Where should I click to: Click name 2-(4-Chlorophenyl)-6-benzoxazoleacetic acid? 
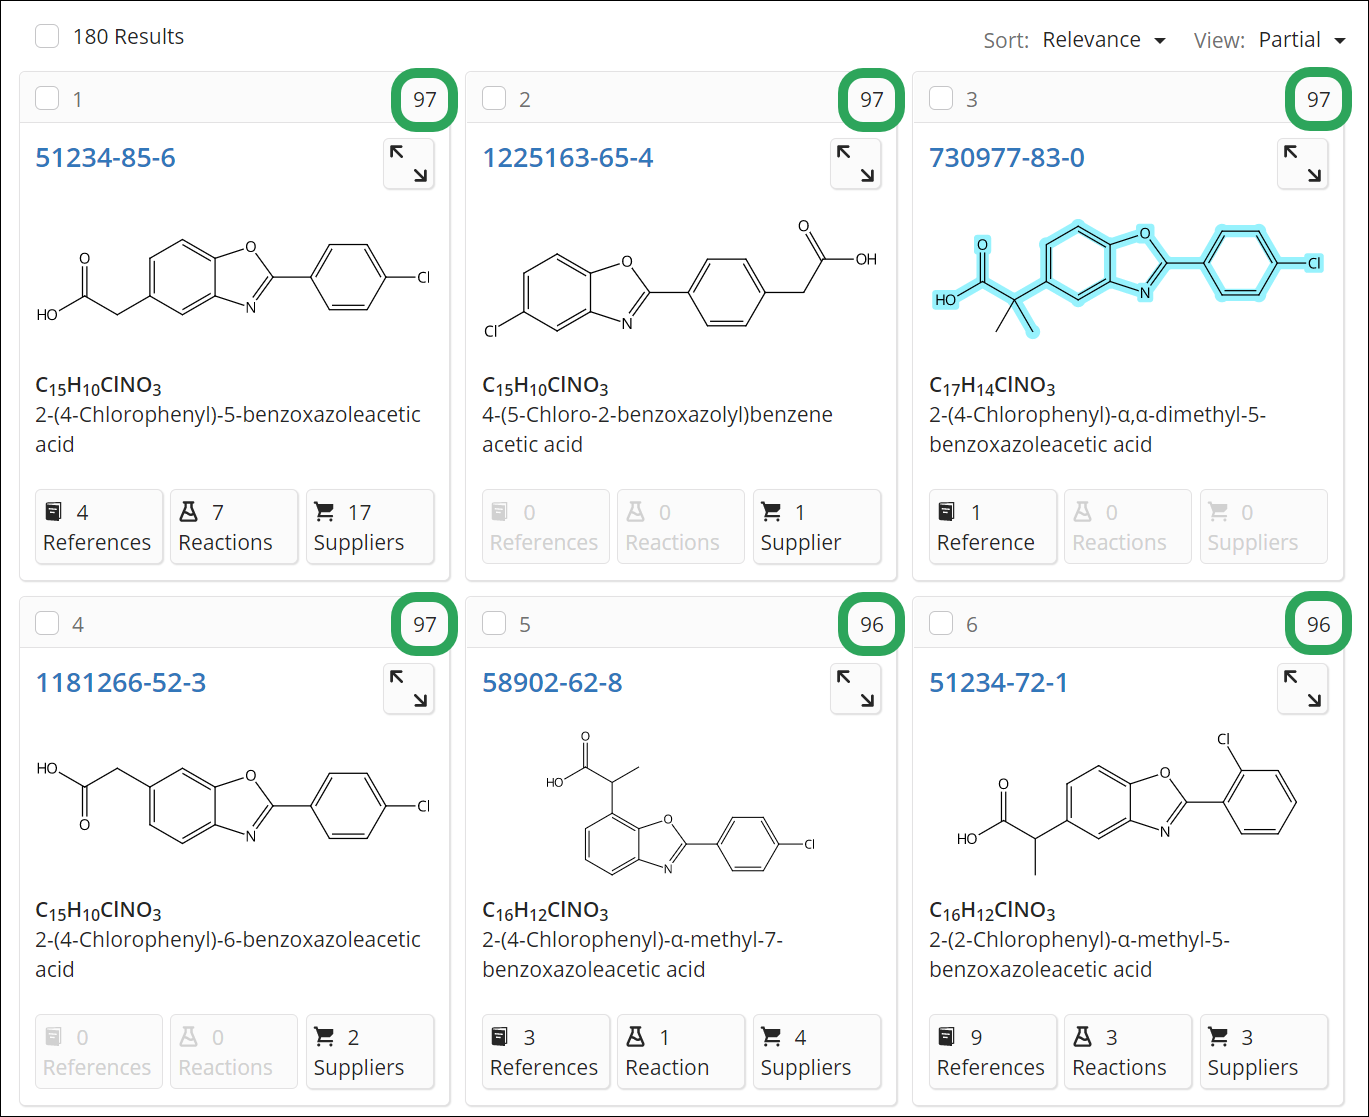tap(228, 955)
